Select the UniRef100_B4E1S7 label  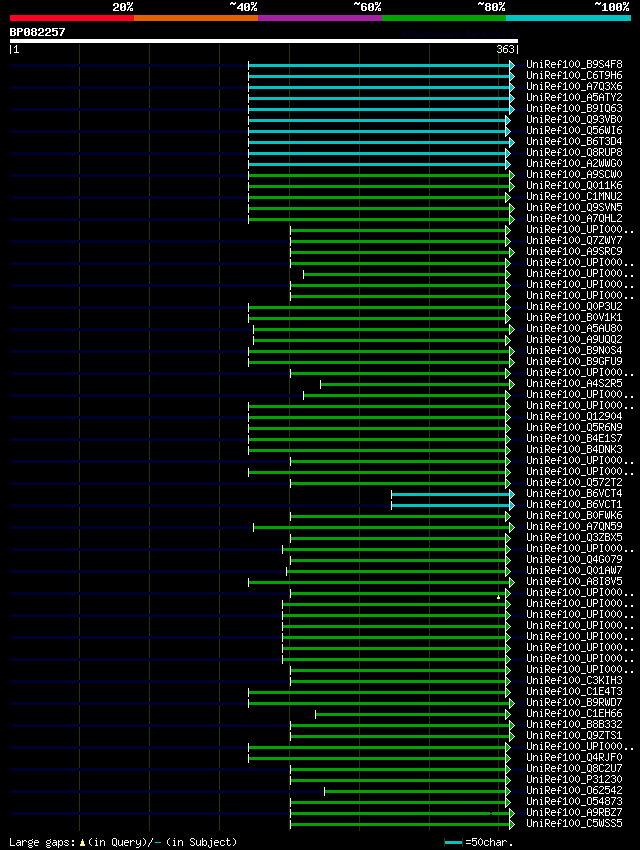tap(574, 438)
